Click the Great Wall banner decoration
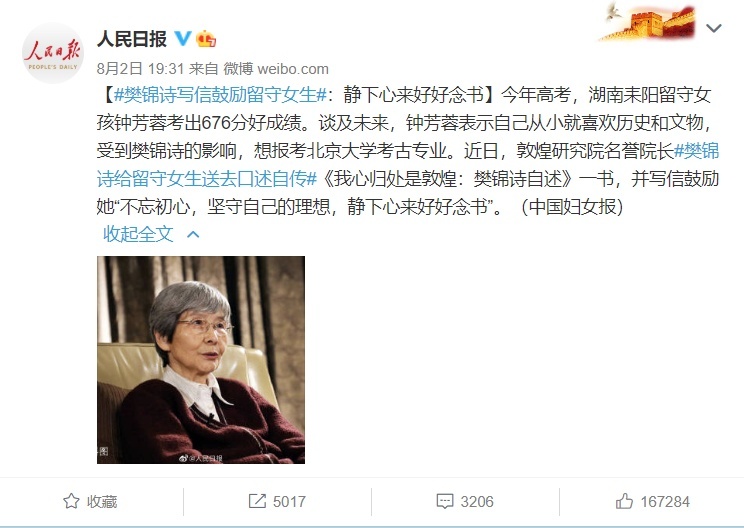Image resolution: width=744 pixels, height=528 pixels. [x=649, y=21]
